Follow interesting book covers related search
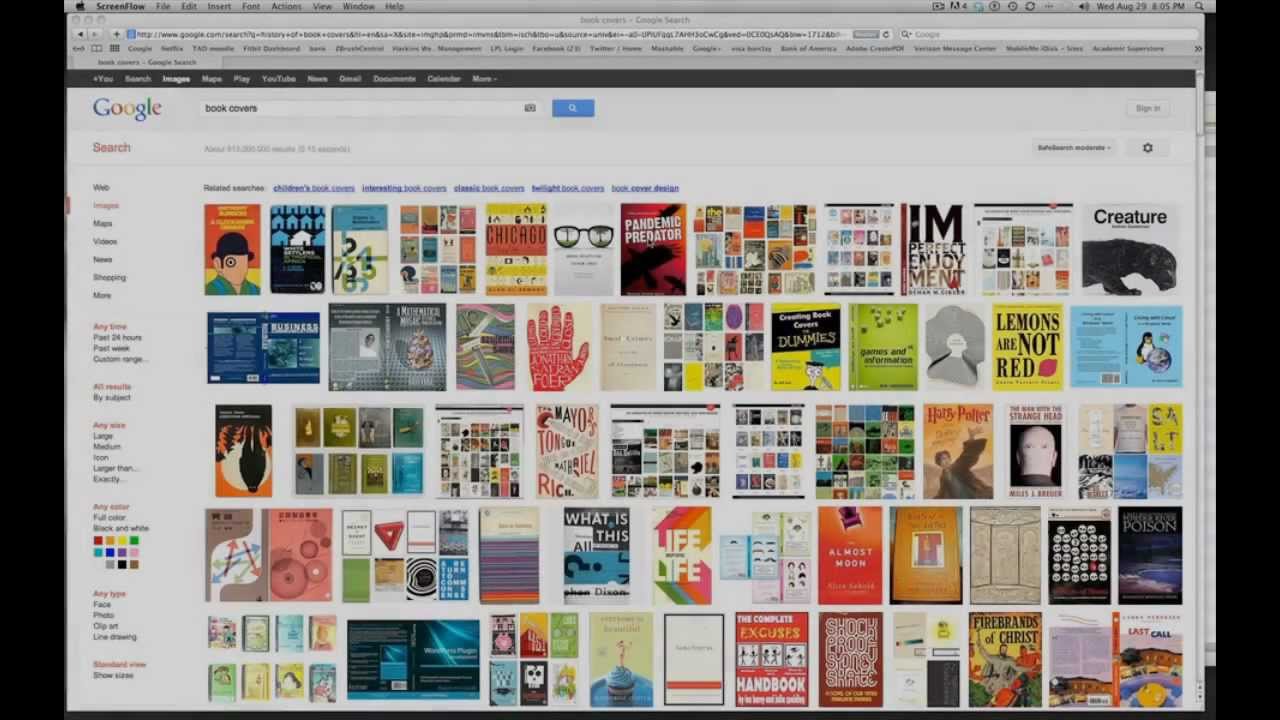Screen dimensions: 1280x720 (x=404, y=188)
